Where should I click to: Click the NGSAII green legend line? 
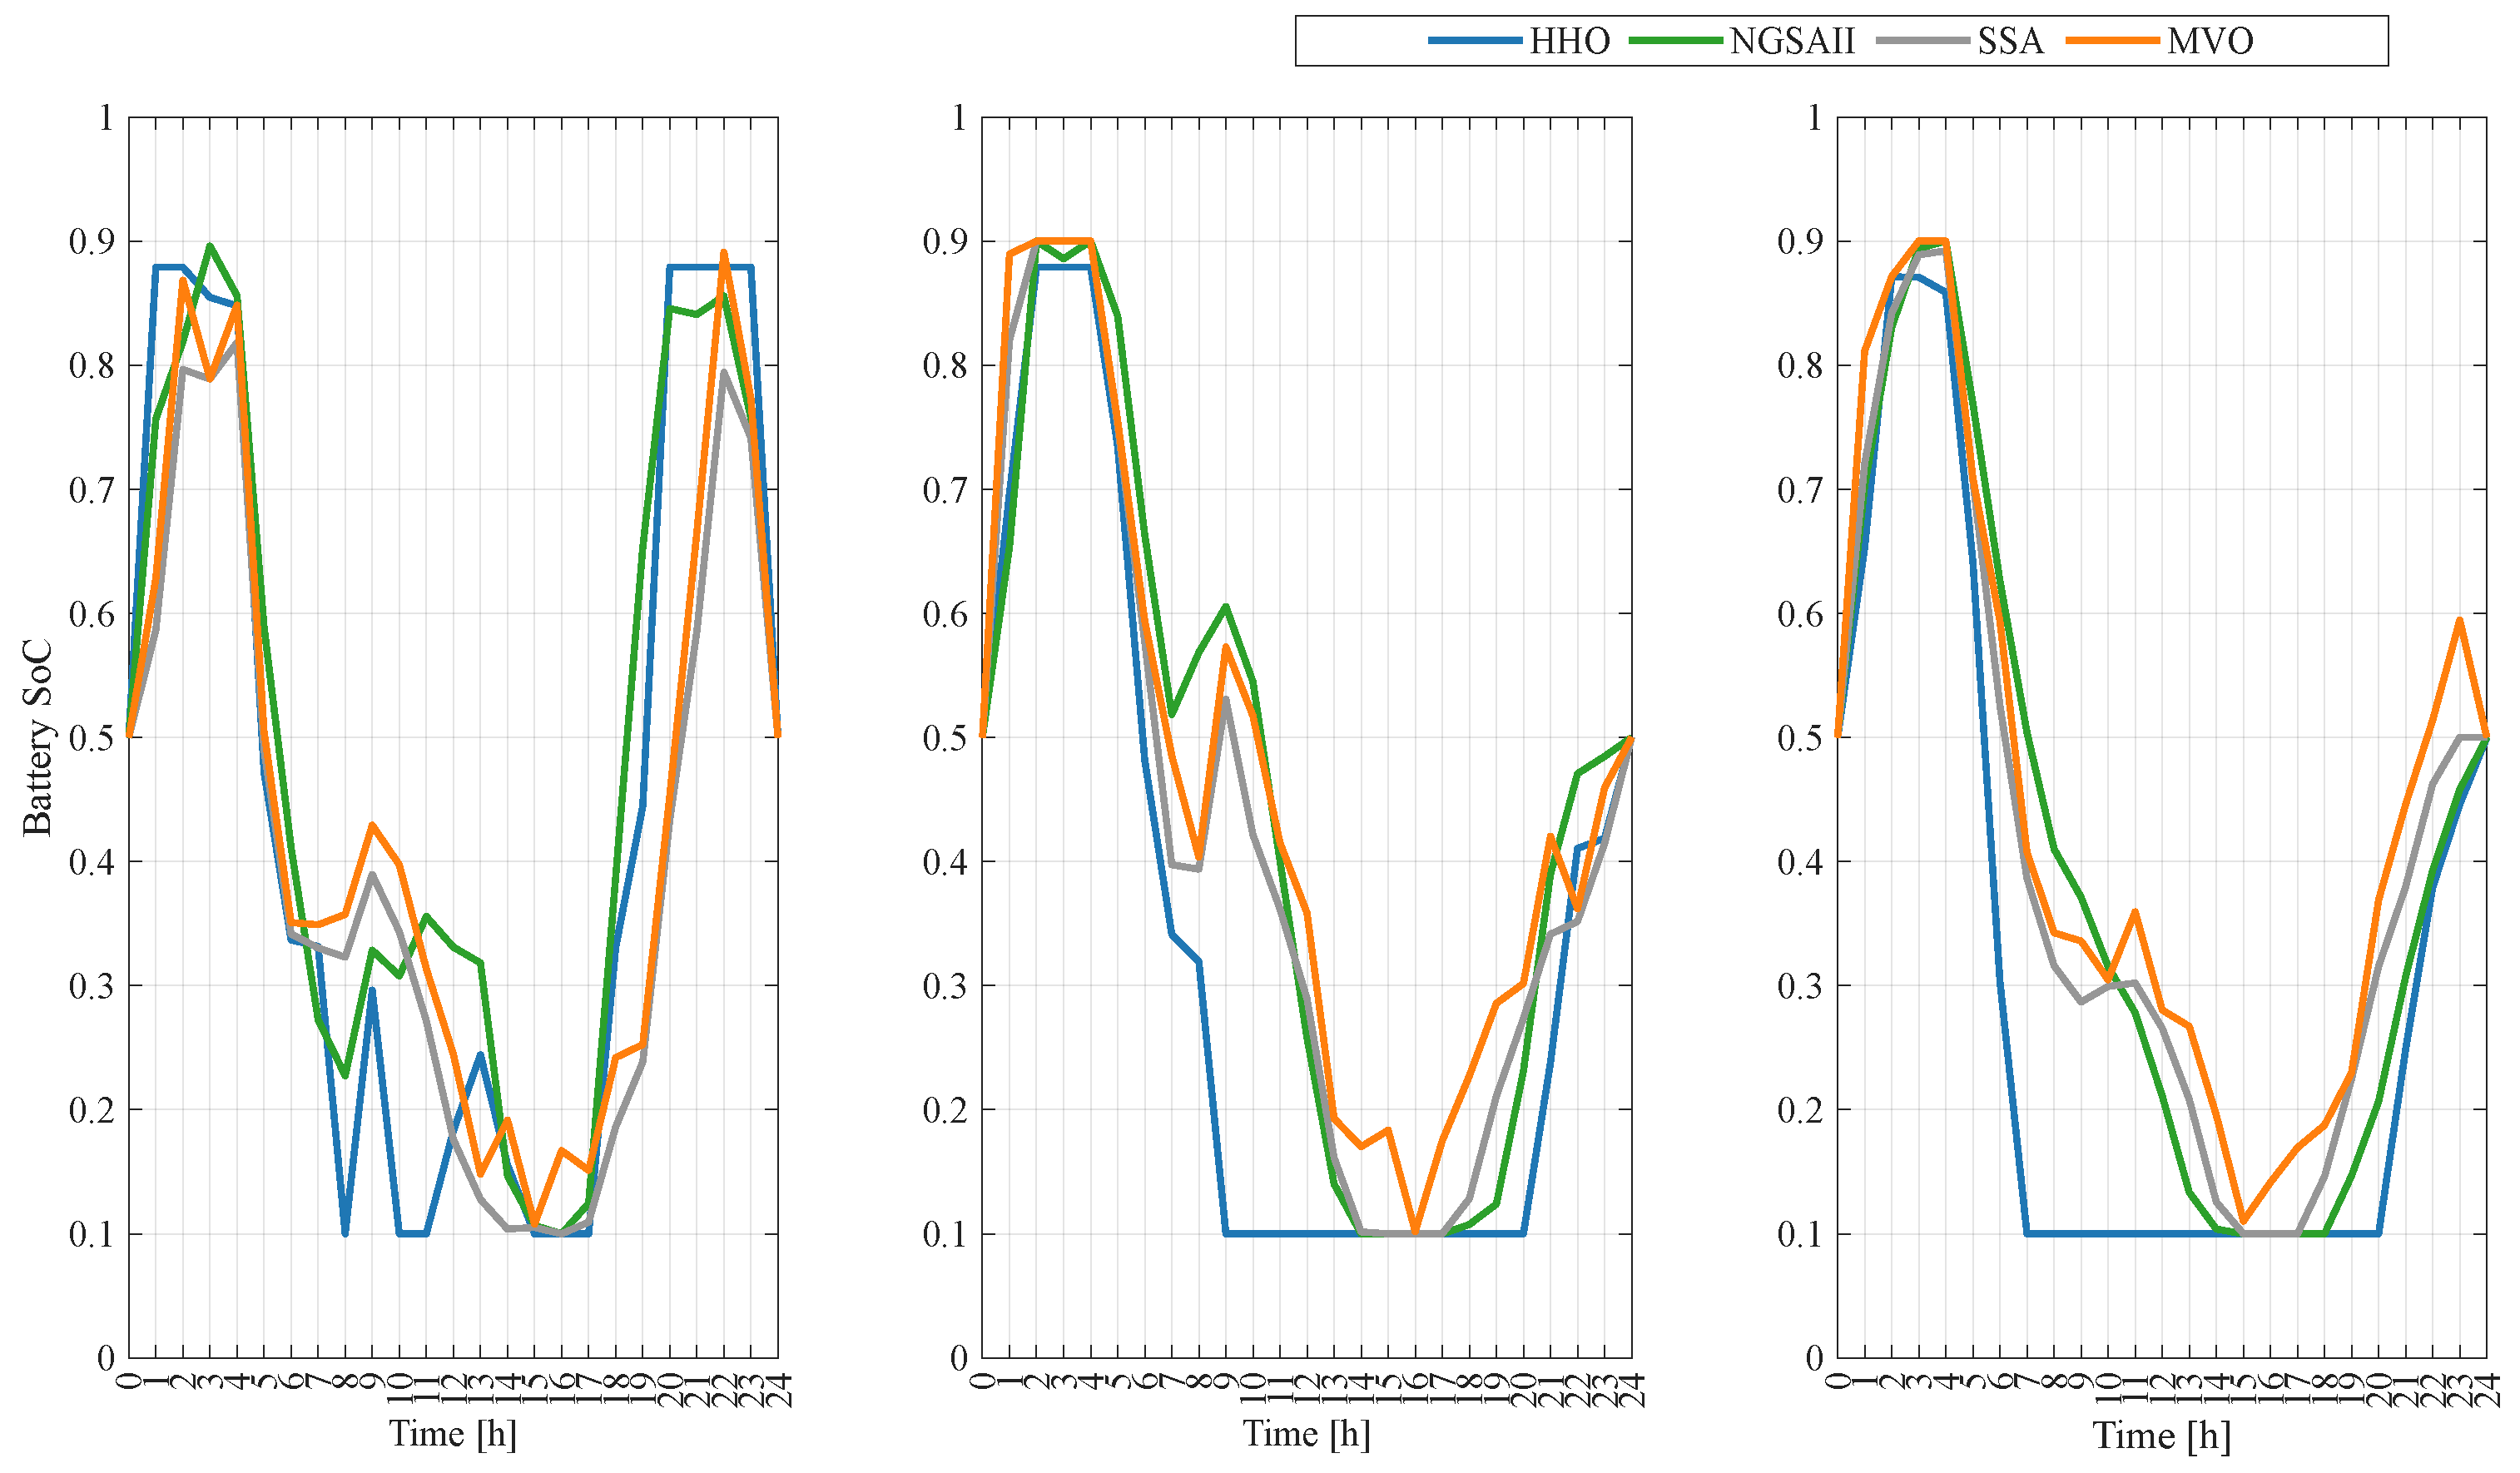point(1675,41)
